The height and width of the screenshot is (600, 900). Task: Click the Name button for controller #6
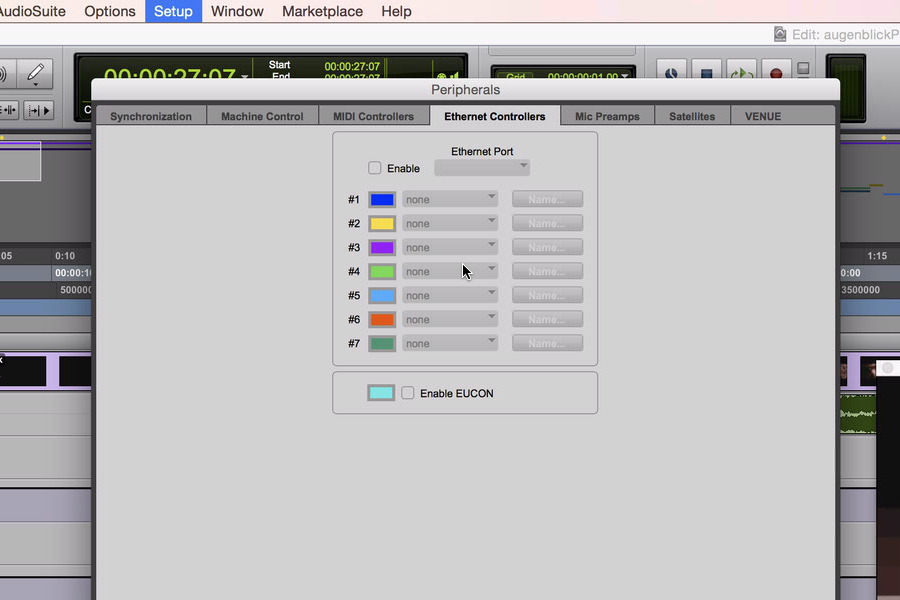click(x=547, y=319)
